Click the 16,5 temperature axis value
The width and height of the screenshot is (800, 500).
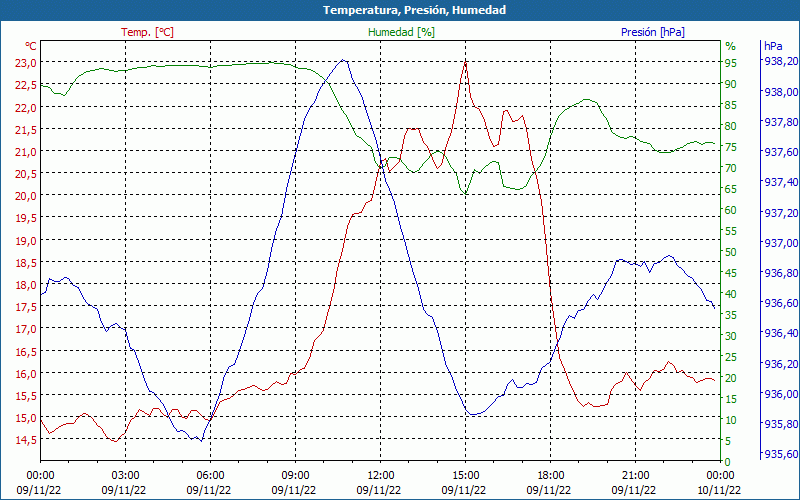[x=26, y=351]
